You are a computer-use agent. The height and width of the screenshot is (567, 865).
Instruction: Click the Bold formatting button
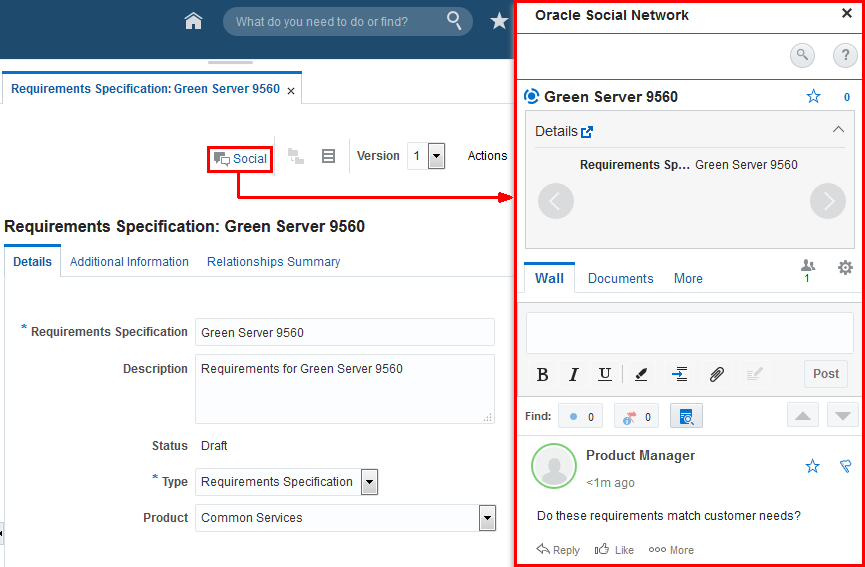542,375
